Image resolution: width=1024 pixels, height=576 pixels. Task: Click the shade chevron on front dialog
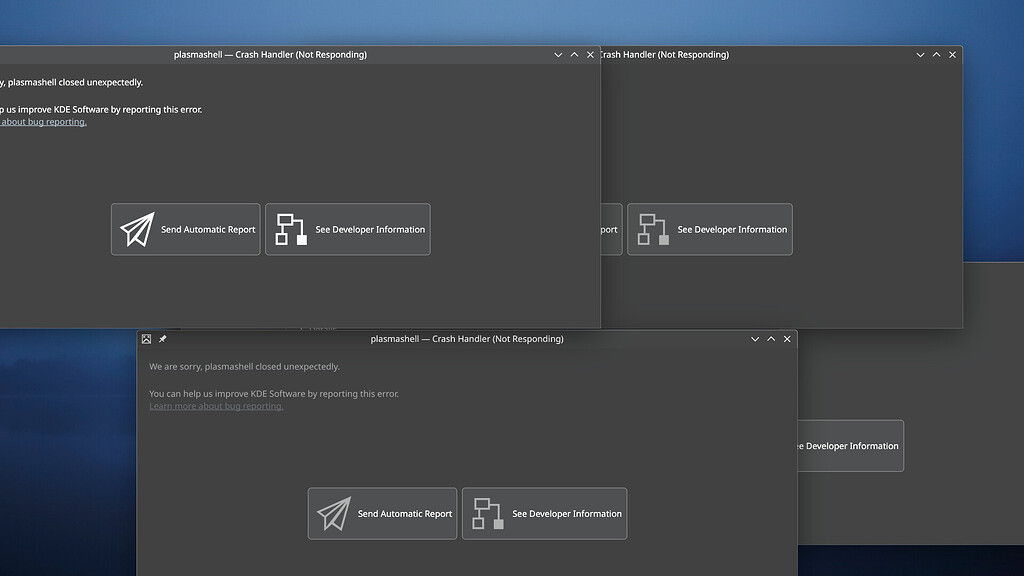pyautogui.click(x=755, y=338)
